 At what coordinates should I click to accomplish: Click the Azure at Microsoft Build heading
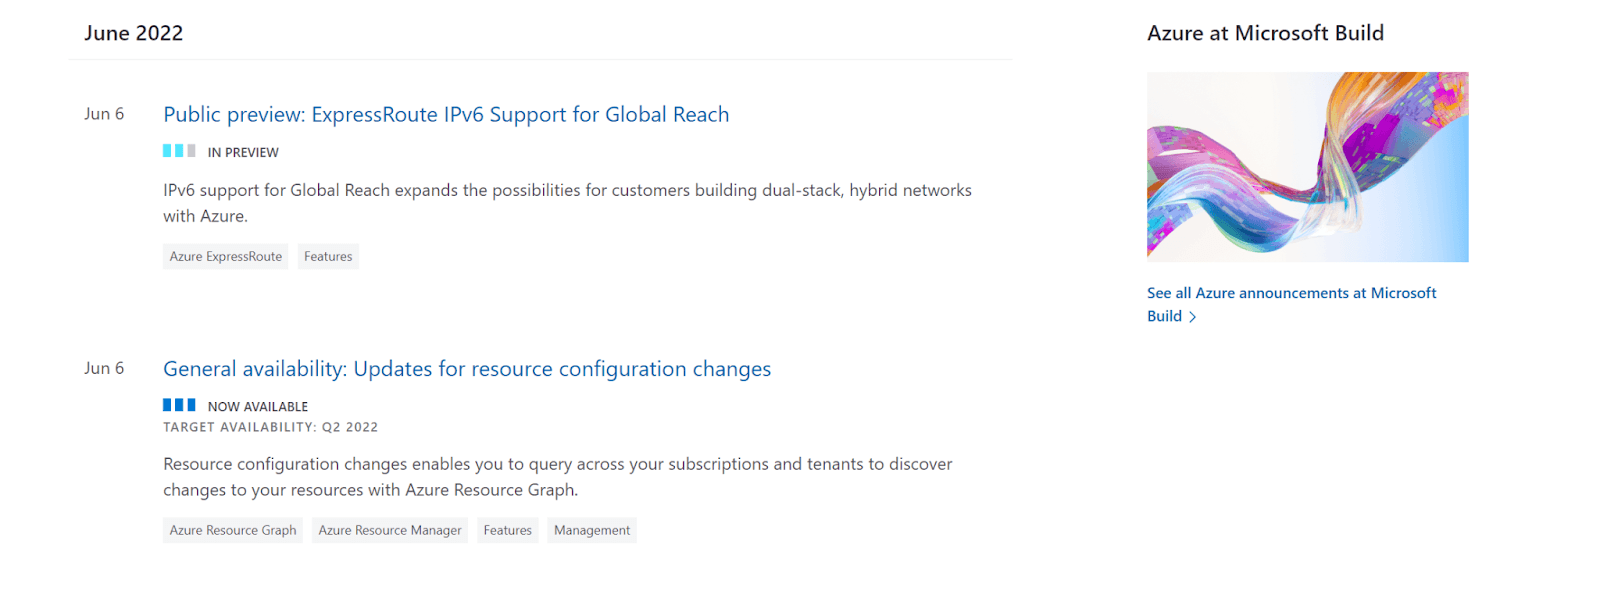[1265, 34]
